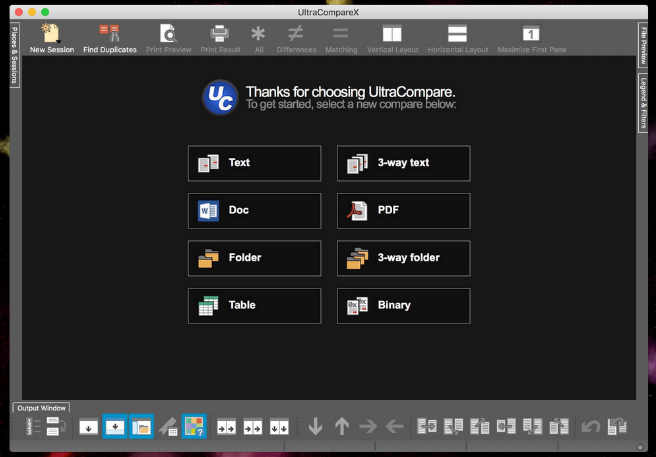Go to previous difference with up arrow
Viewport: 656px width, 457px height.
342,426
